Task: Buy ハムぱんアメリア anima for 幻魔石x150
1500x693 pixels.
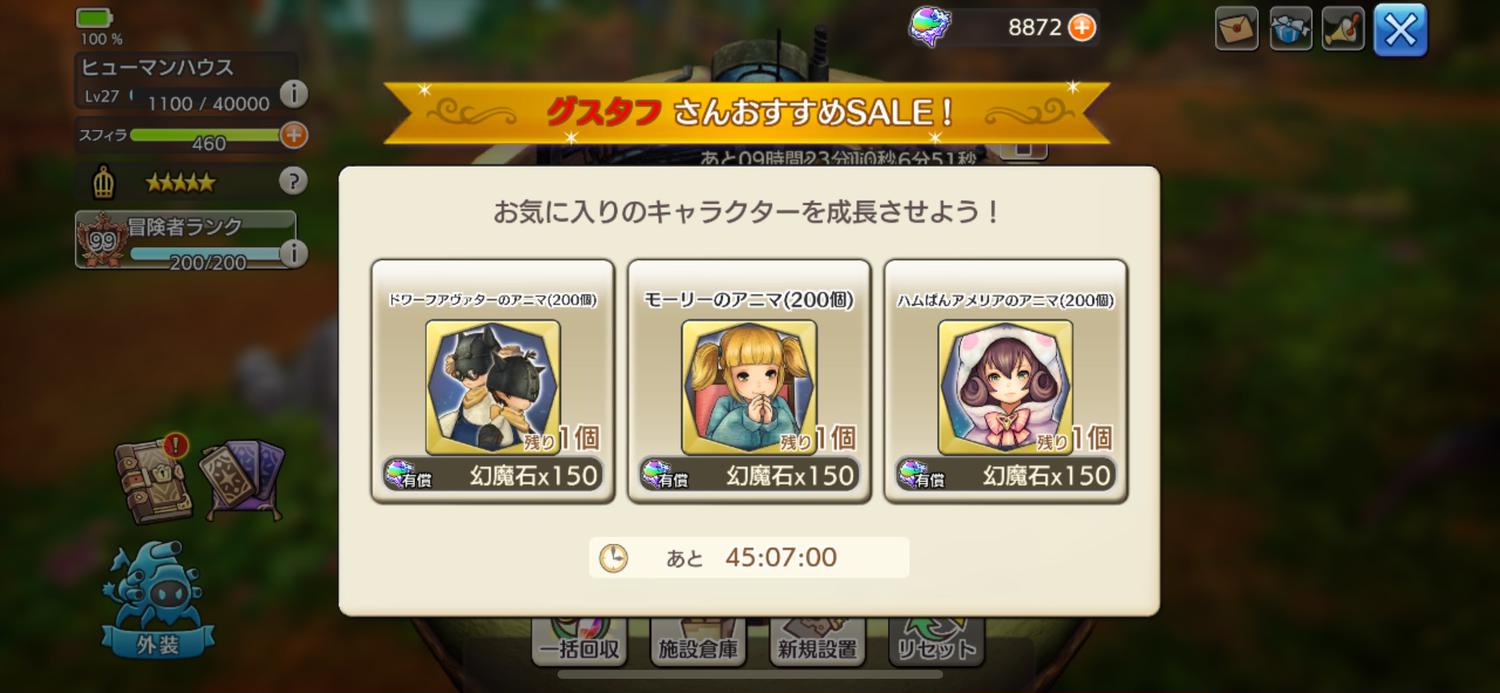Action: (x=1005, y=475)
